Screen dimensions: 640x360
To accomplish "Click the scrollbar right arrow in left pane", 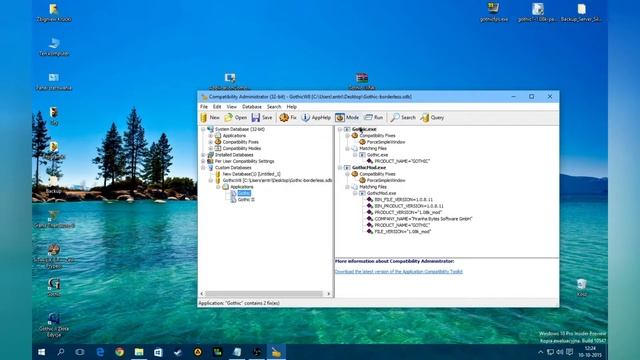I will coord(329,293).
